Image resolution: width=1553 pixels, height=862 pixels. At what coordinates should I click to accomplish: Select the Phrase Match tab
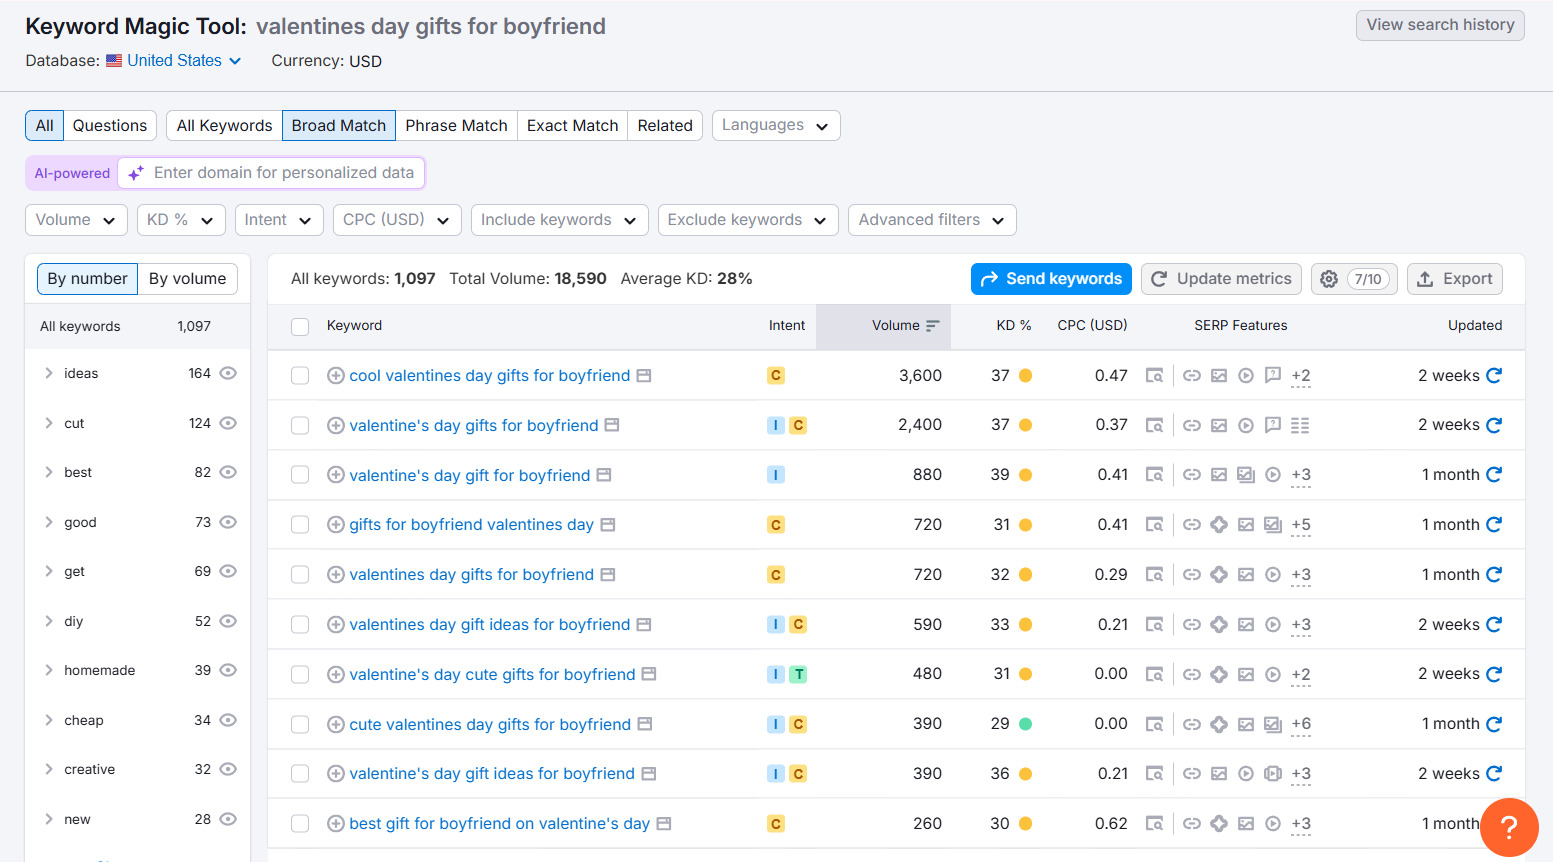click(456, 125)
